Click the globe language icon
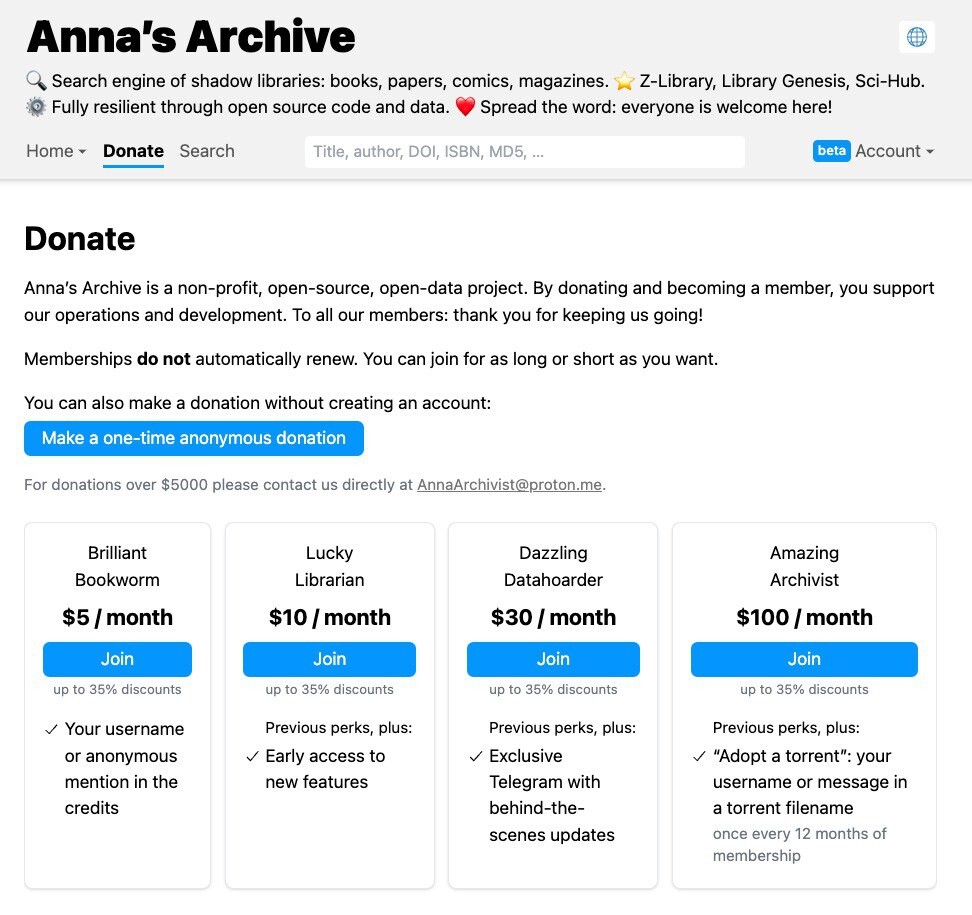Viewport: 972px width, 915px height. pyautogui.click(x=916, y=37)
